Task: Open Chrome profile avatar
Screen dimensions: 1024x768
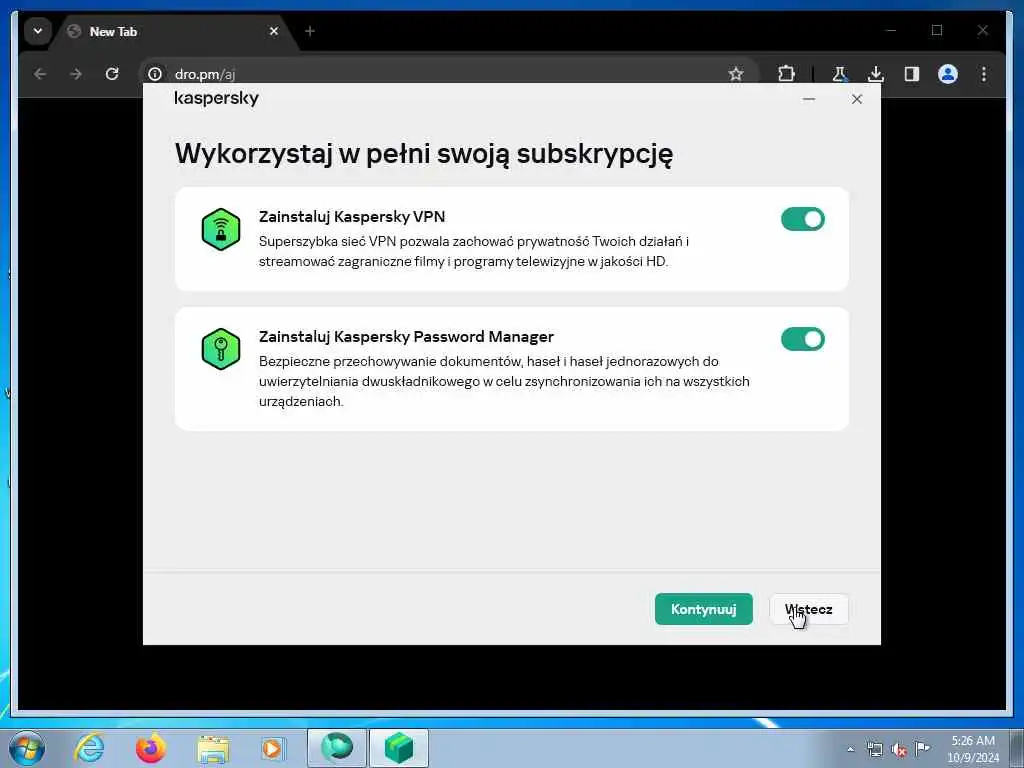Action: [x=948, y=74]
